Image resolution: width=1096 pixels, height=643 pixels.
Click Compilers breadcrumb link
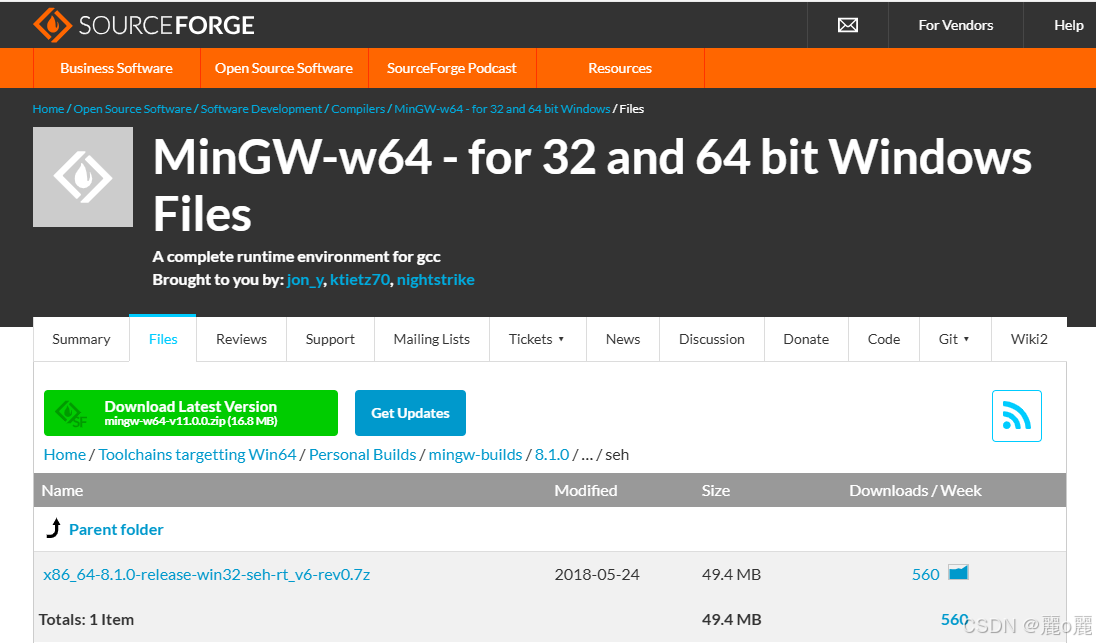tap(358, 109)
